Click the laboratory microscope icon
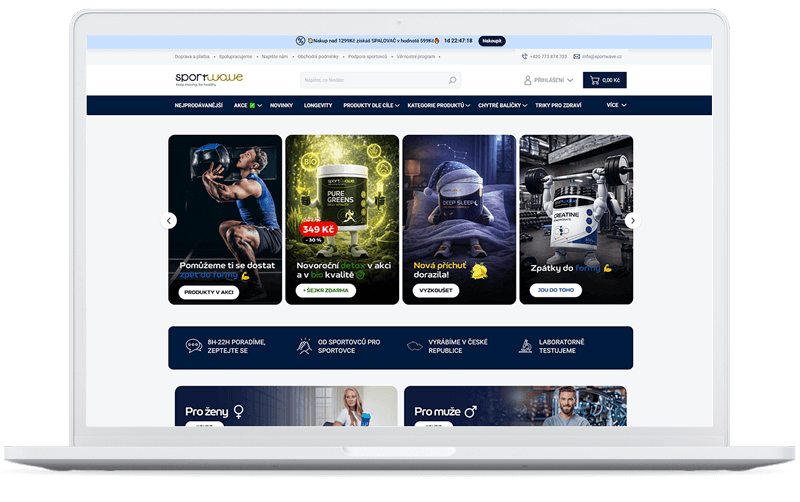Screen dimensions: 800x502 click(524, 346)
